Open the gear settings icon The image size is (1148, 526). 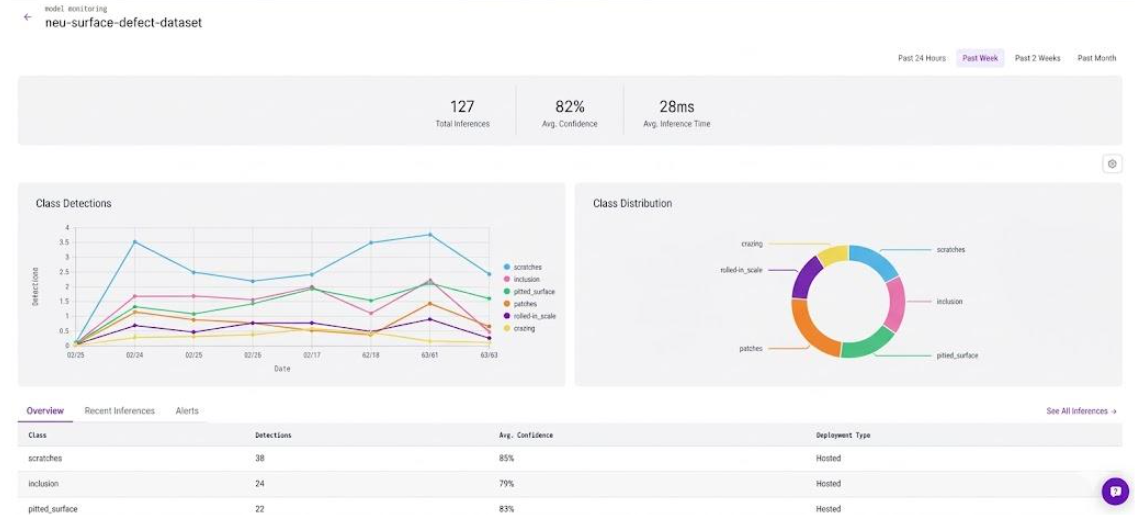coord(1112,164)
